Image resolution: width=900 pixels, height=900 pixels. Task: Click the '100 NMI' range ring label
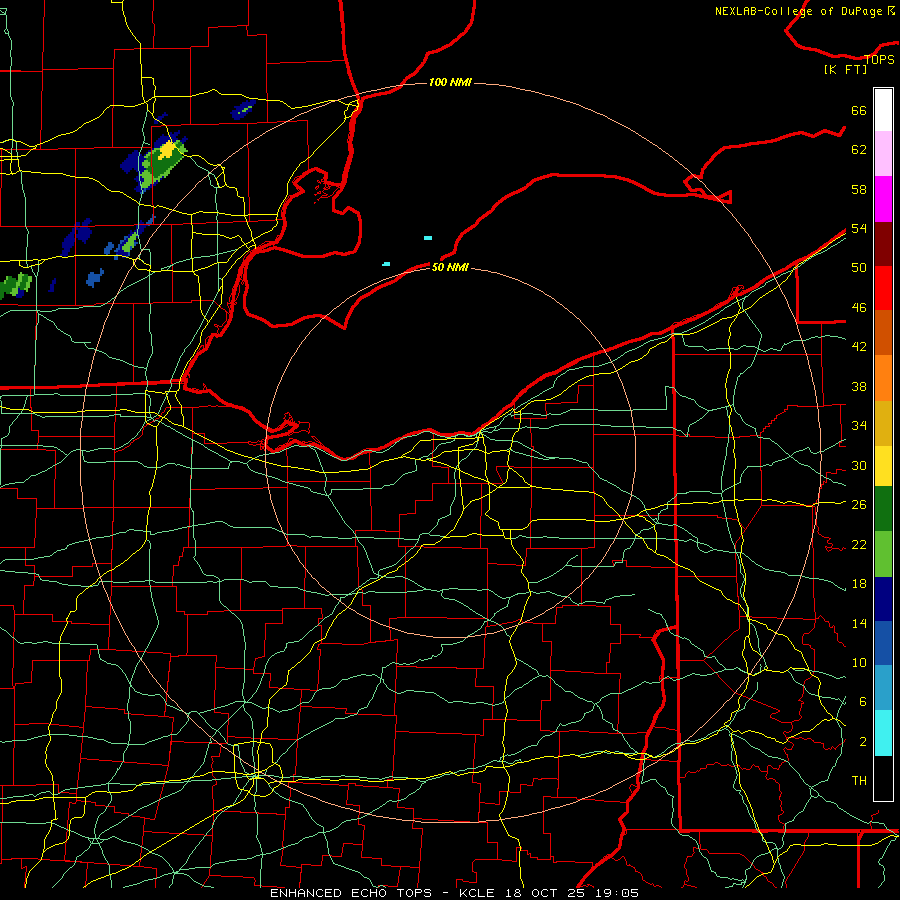450,82
